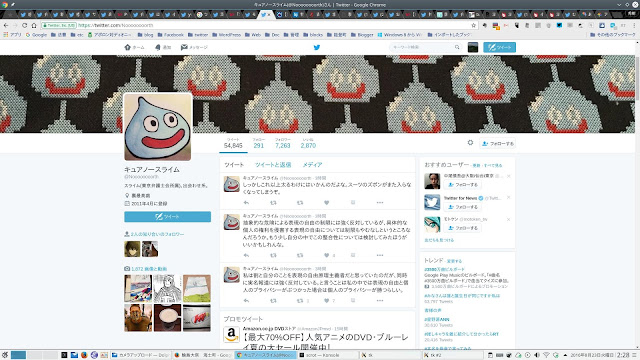Open the ツイート count 54,845 stat

(233, 143)
